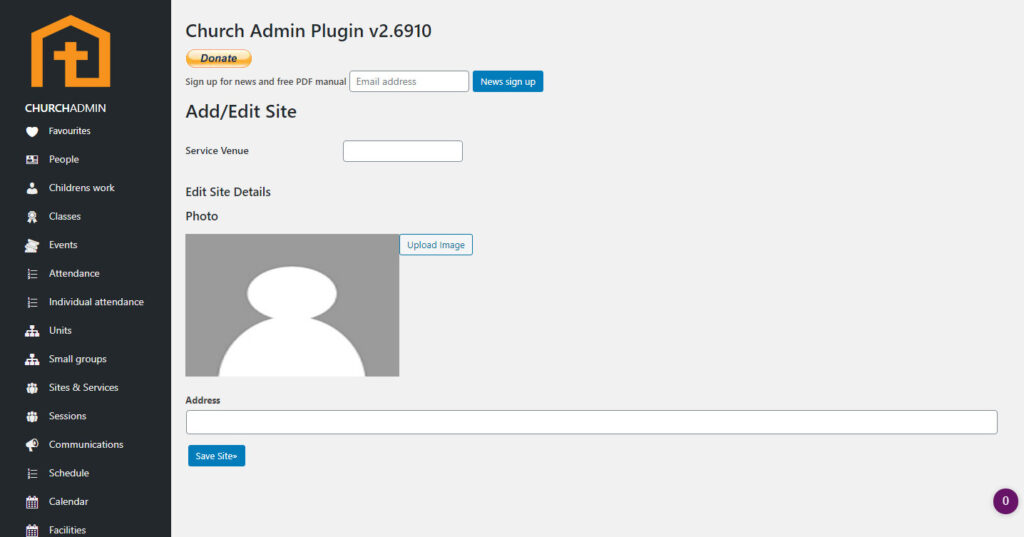The image size is (1024, 537).
Task: Open the Small groups section
Action: pyautogui.click(x=77, y=359)
